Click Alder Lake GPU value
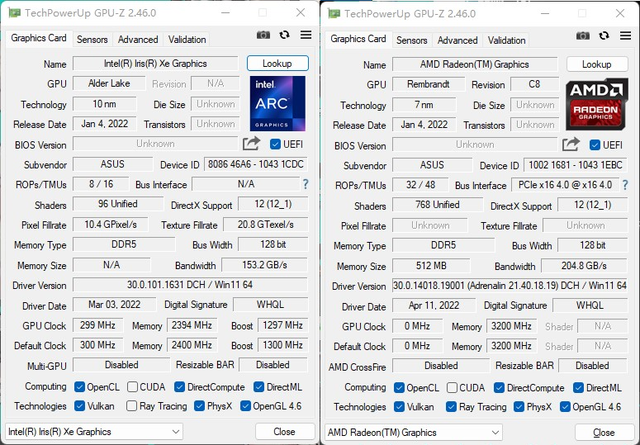This screenshot has width=640, height=445. (109, 83)
